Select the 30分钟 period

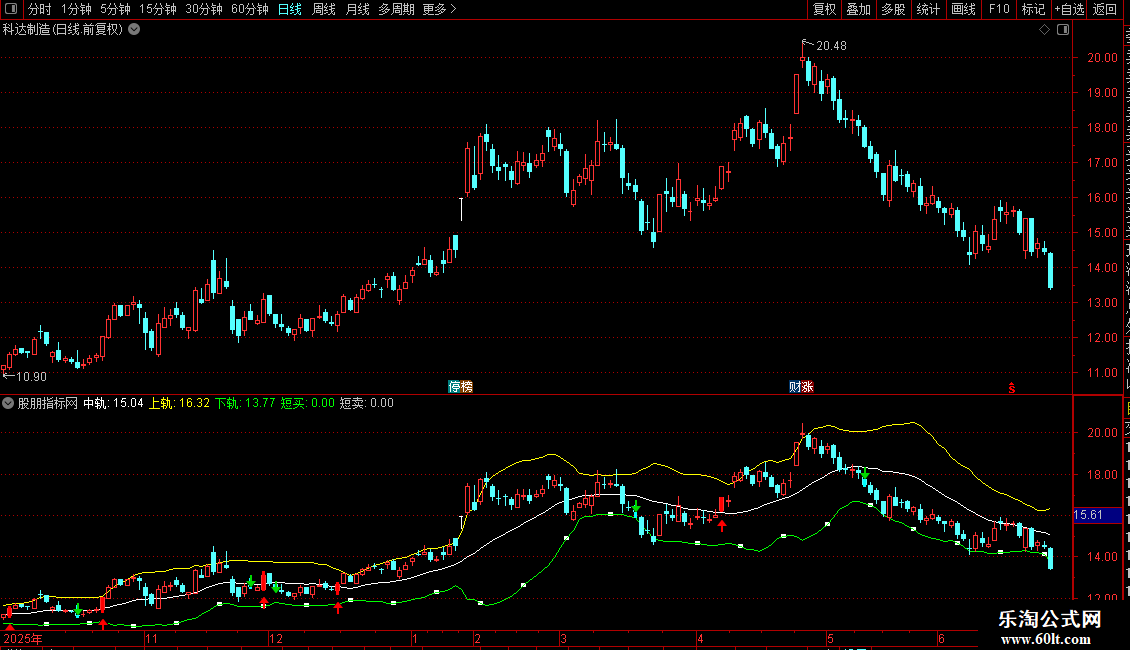pos(204,9)
